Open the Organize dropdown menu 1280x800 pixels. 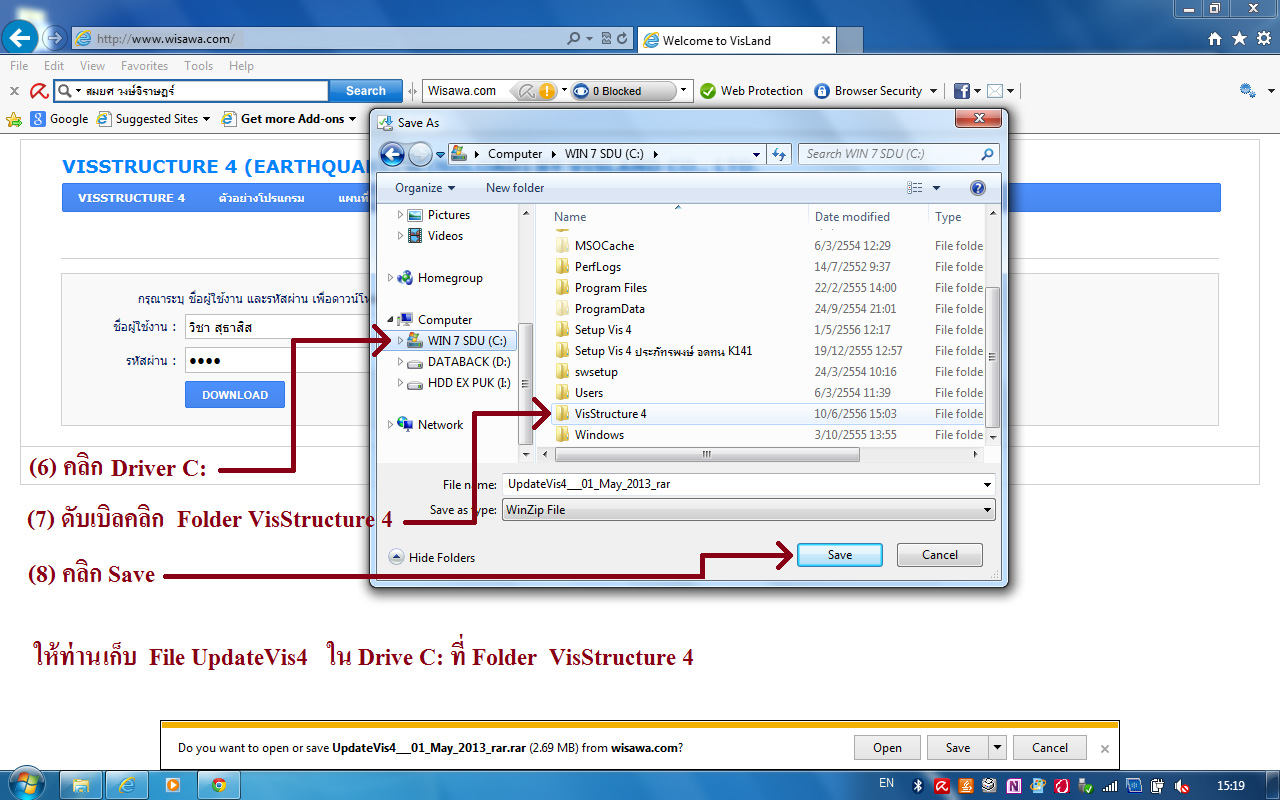coord(425,188)
